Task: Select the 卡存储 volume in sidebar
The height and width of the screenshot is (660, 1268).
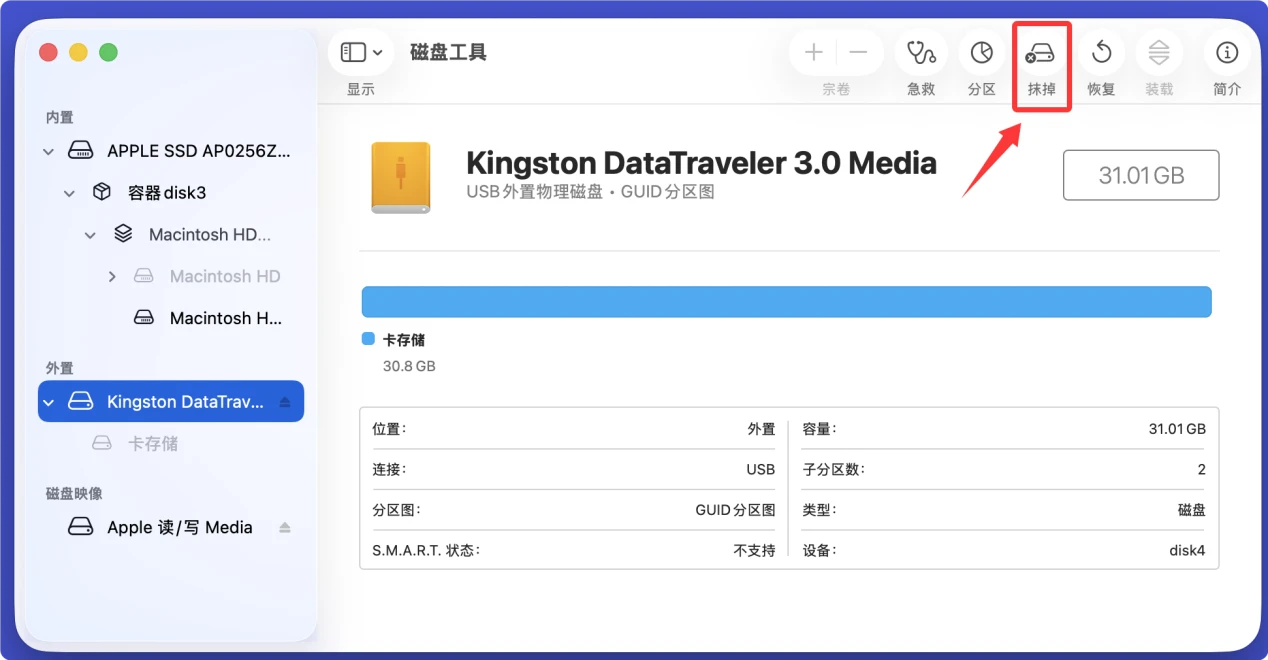Action: (171, 443)
